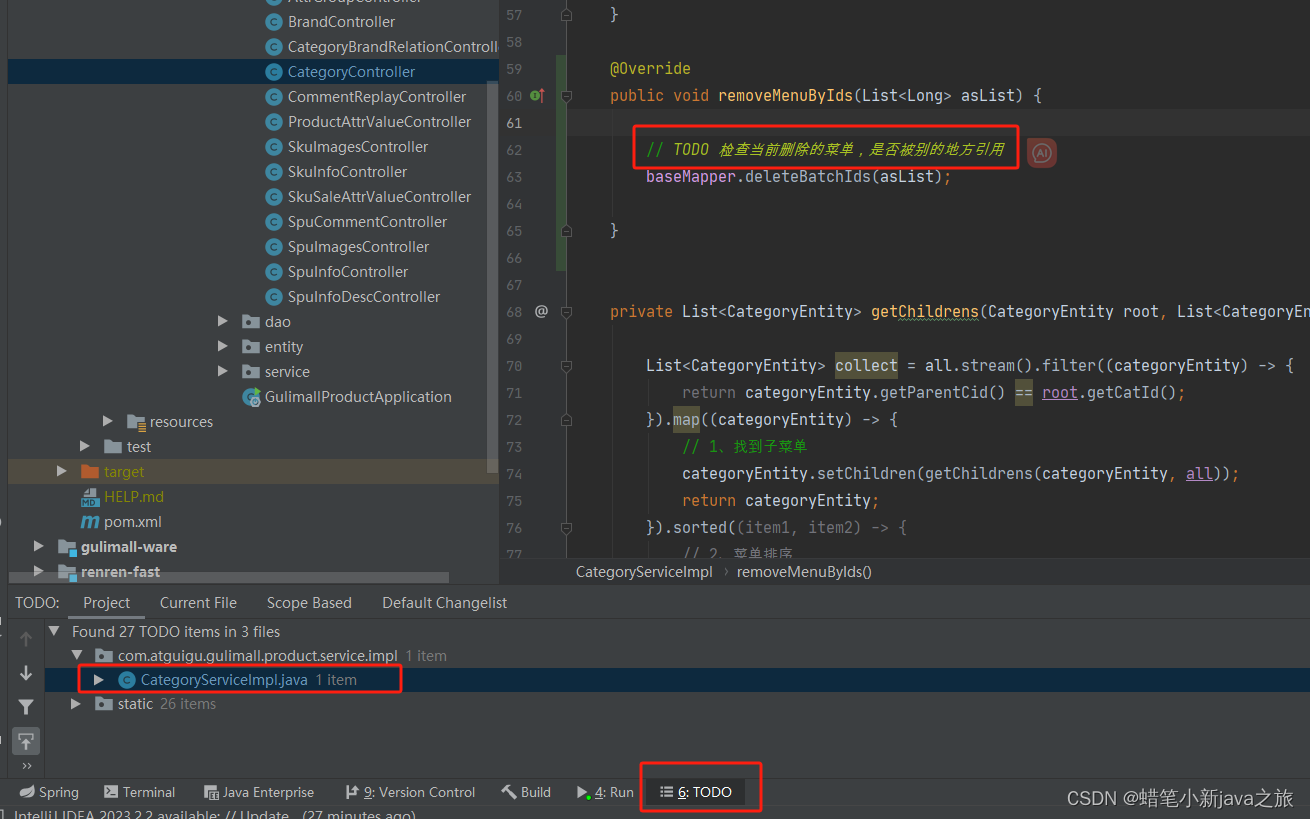
Task: Click the override gutter icon on line 60
Action: [536, 96]
